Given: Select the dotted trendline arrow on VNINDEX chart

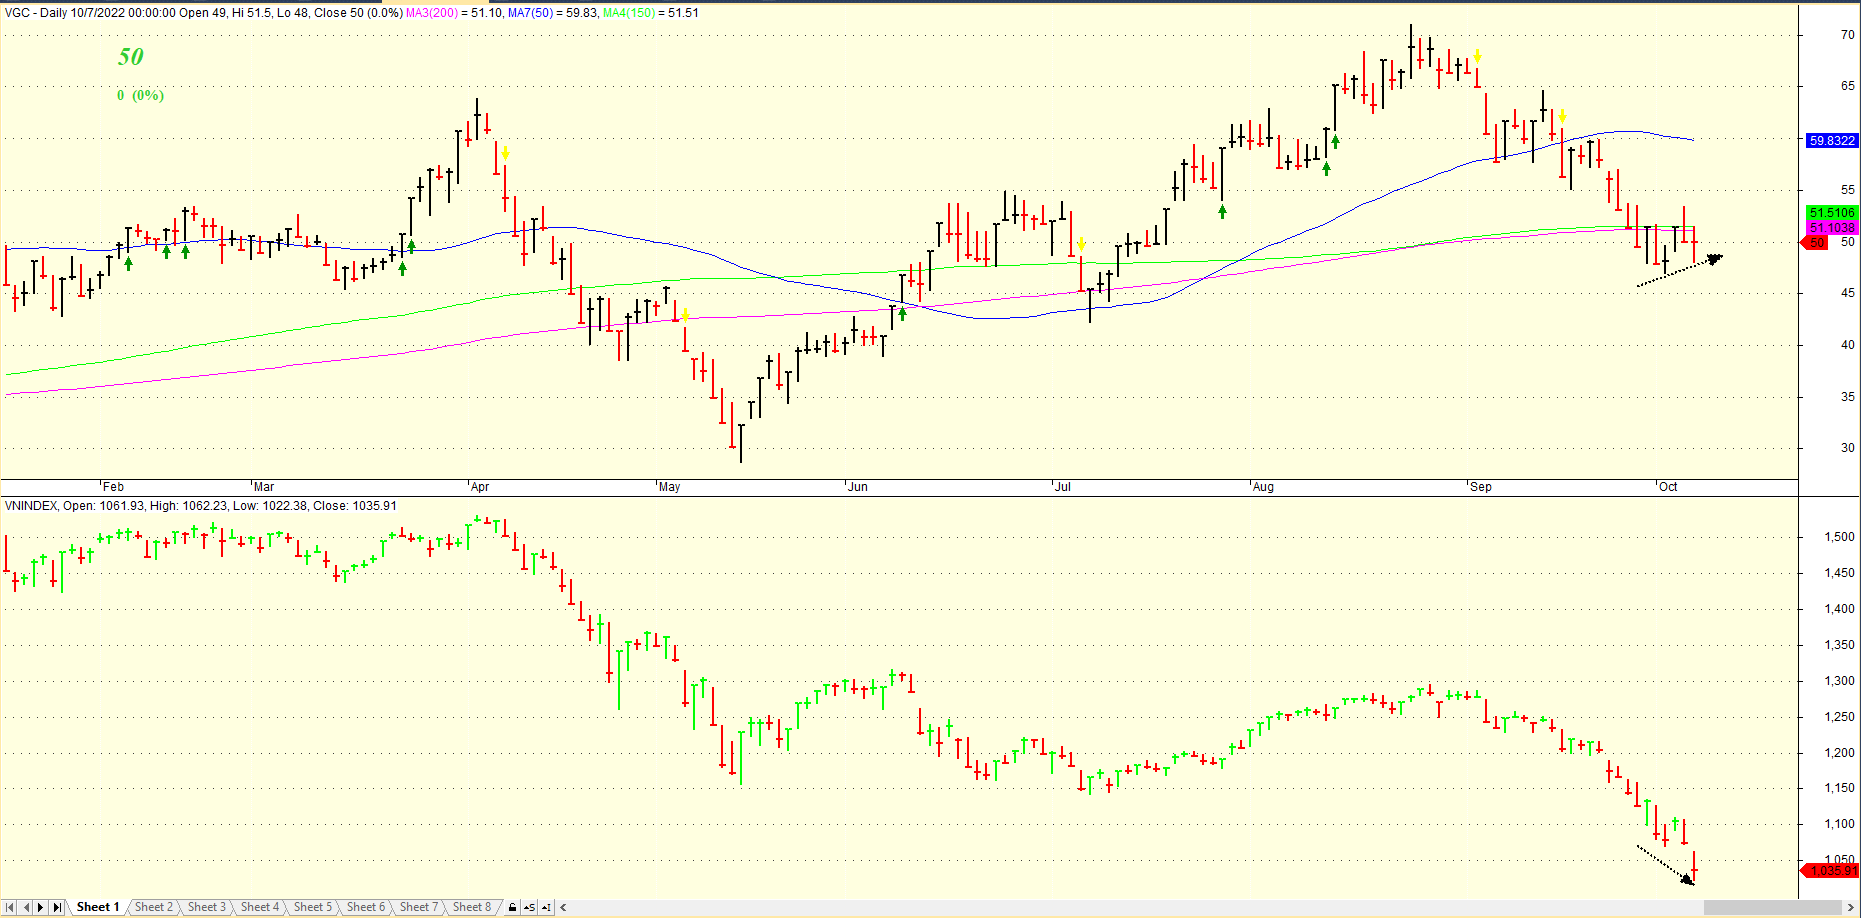Looking at the screenshot, I should [x=1665, y=865].
